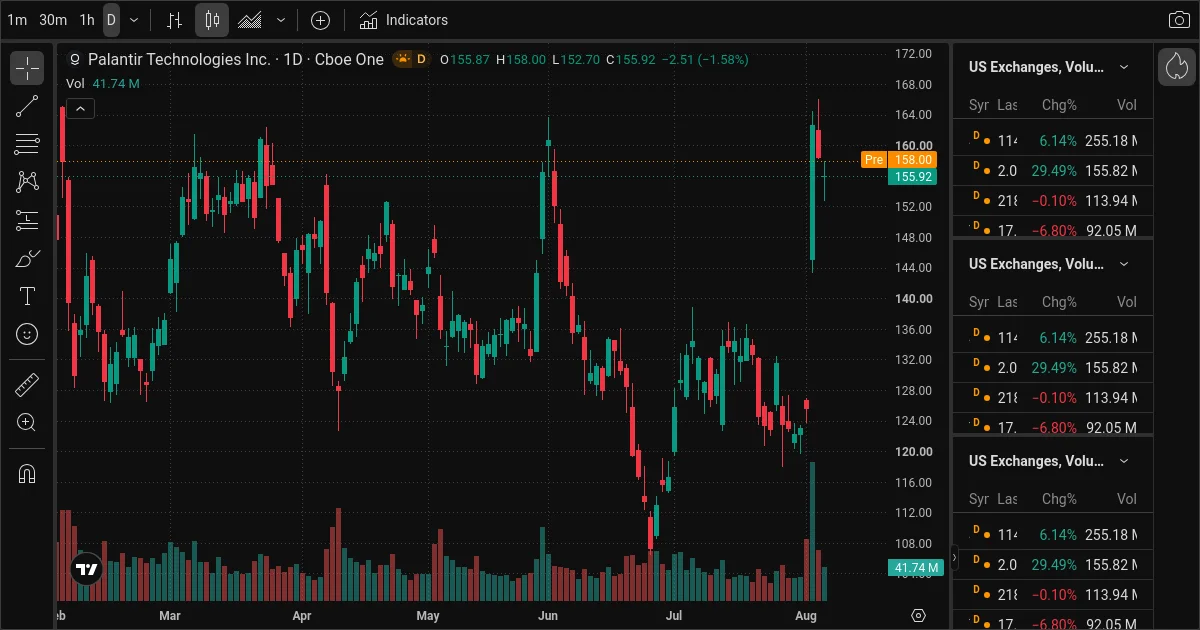Switch chart style to Bars
This screenshot has height=630, width=1200.
point(175,20)
